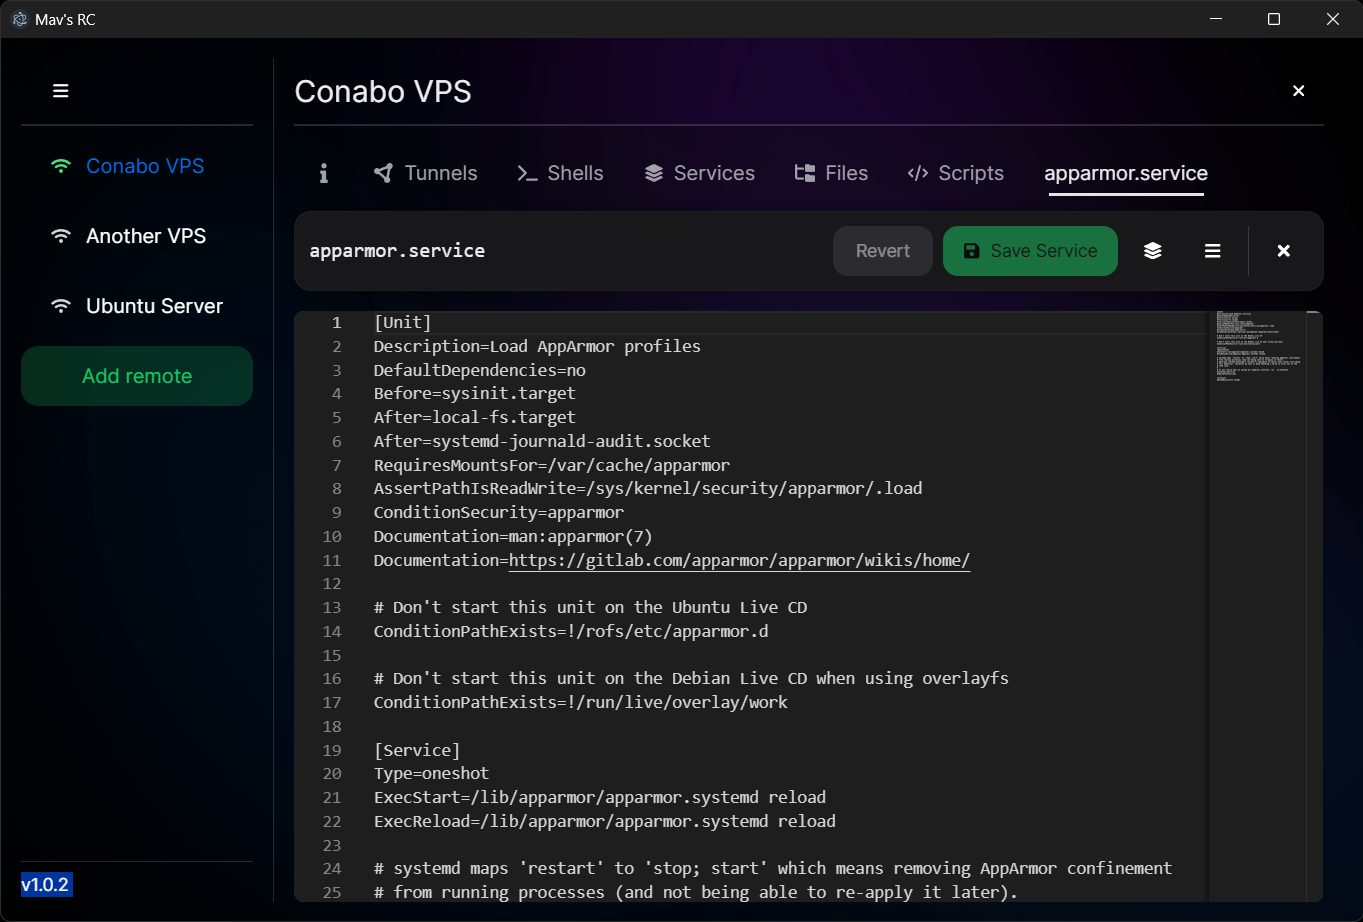The height and width of the screenshot is (922, 1363).
Task: Click the Conabo VPS wifi status icon
Action: [61, 166]
